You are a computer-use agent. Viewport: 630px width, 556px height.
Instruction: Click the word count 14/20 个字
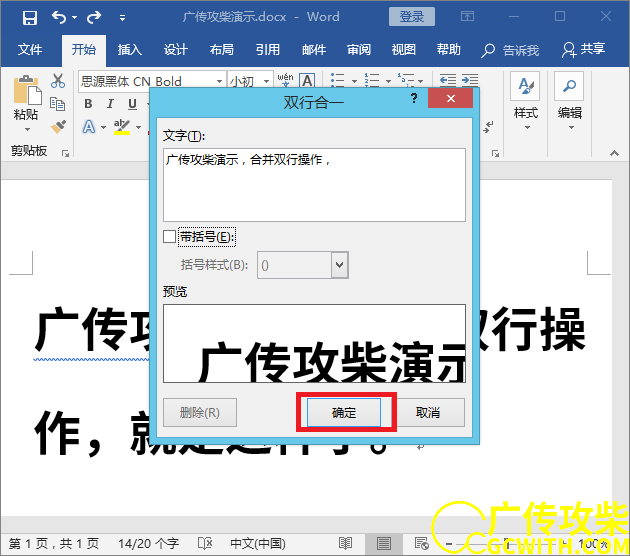pos(148,544)
